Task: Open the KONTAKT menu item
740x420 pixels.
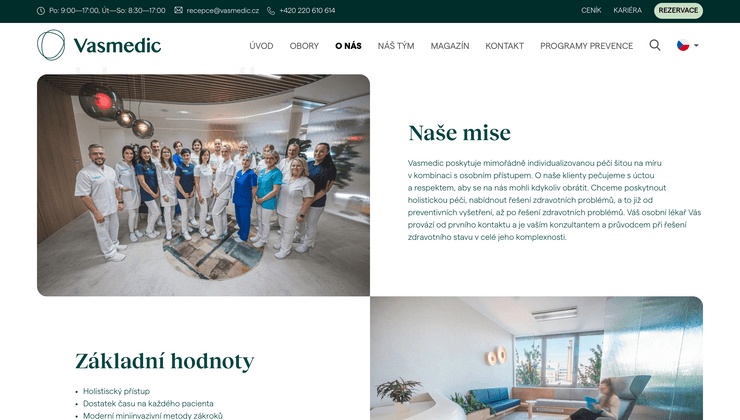Action: coord(505,46)
